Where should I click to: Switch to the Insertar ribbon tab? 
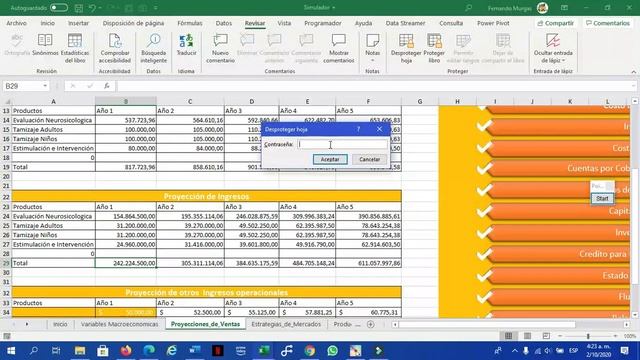coord(78,23)
